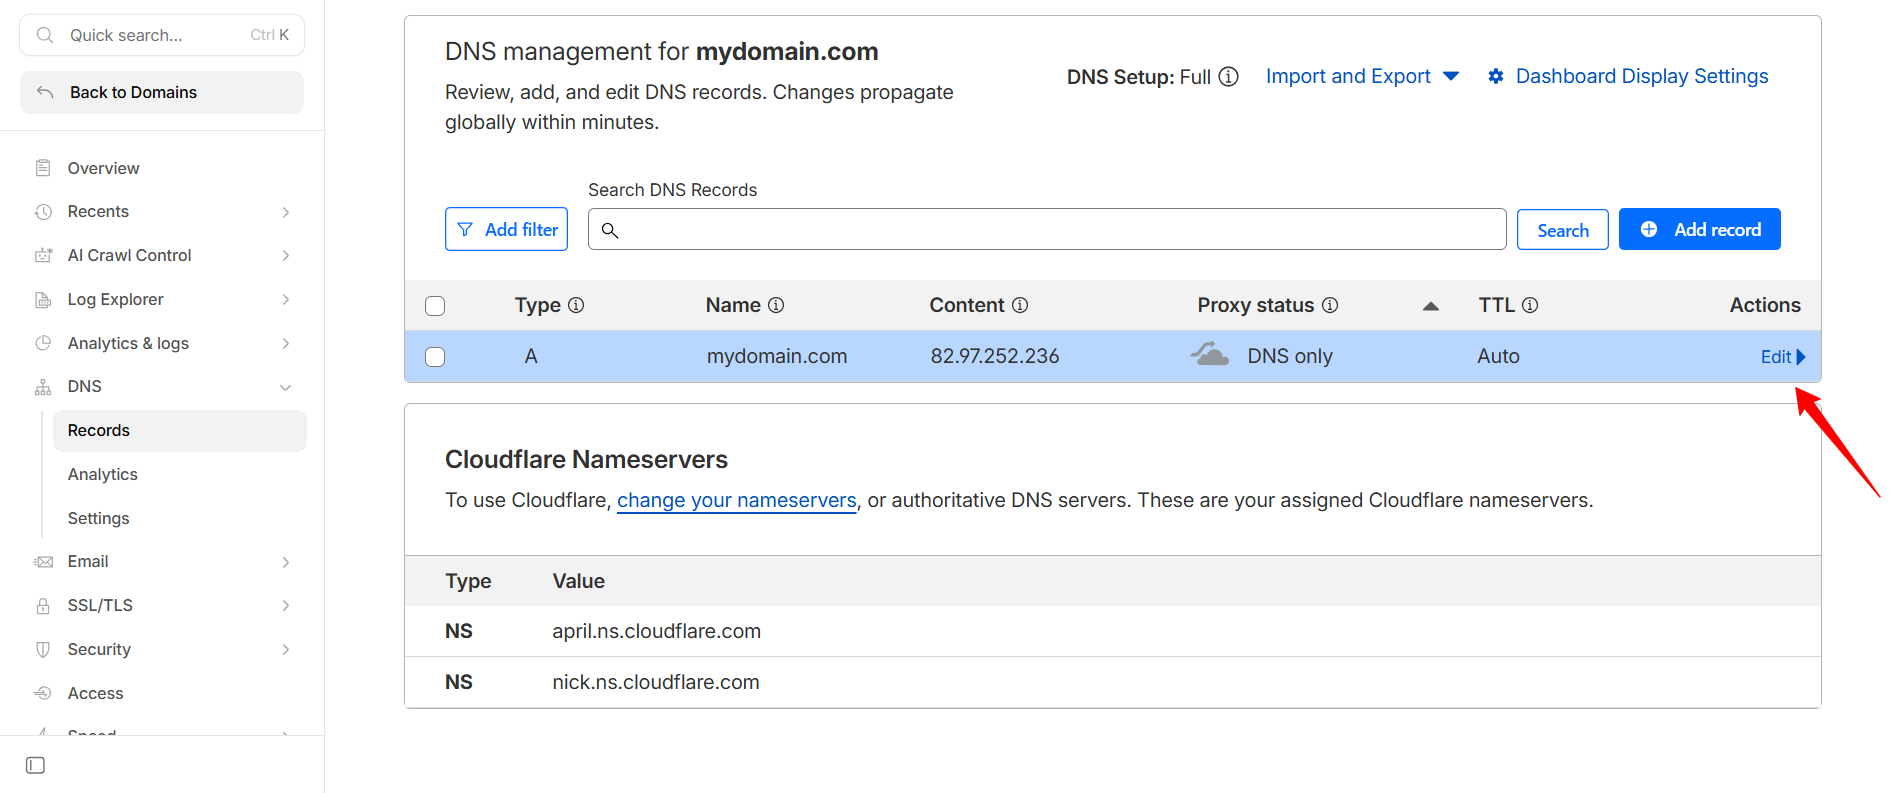The width and height of the screenshot is (1901, 793).
Task: Tick the checkbox for mydomain.com A record
Action: click(435, 357)
